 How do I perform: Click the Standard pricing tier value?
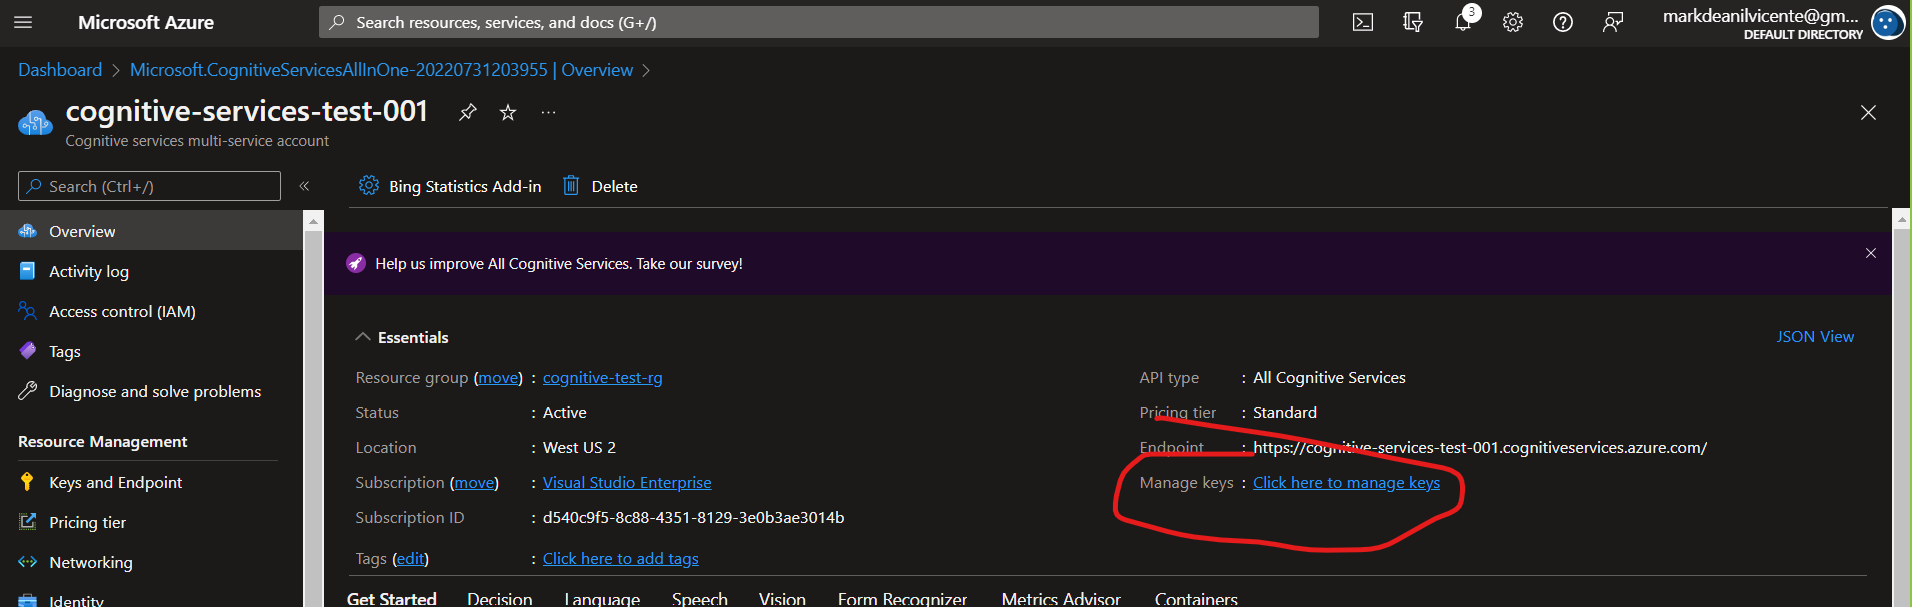point(1285,413)
